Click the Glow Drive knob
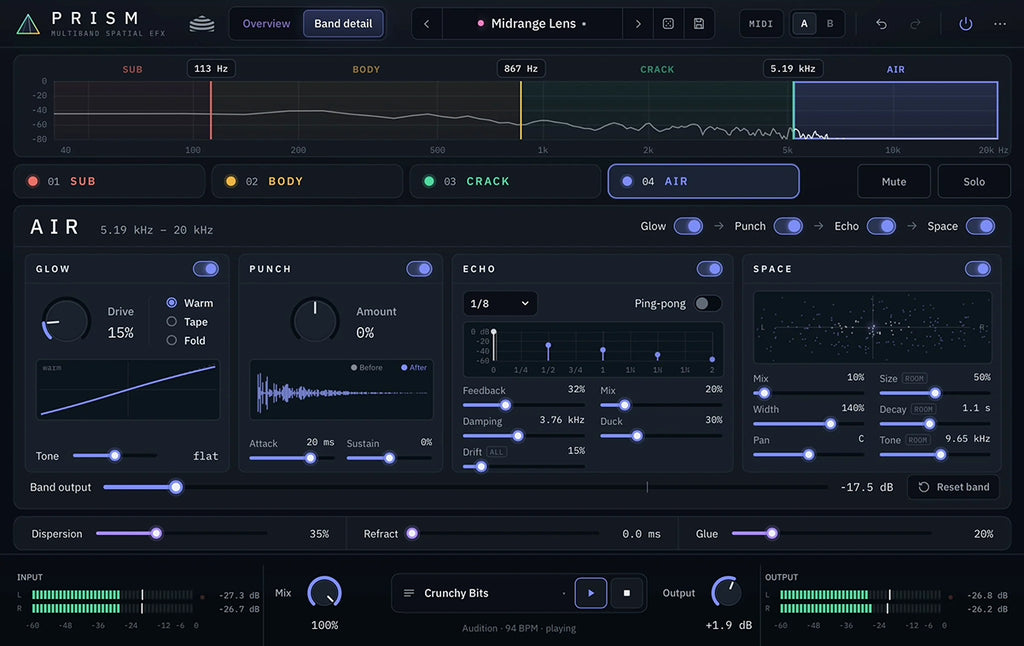The height and width of the screenshot is (646, 1024). [66, 320]
